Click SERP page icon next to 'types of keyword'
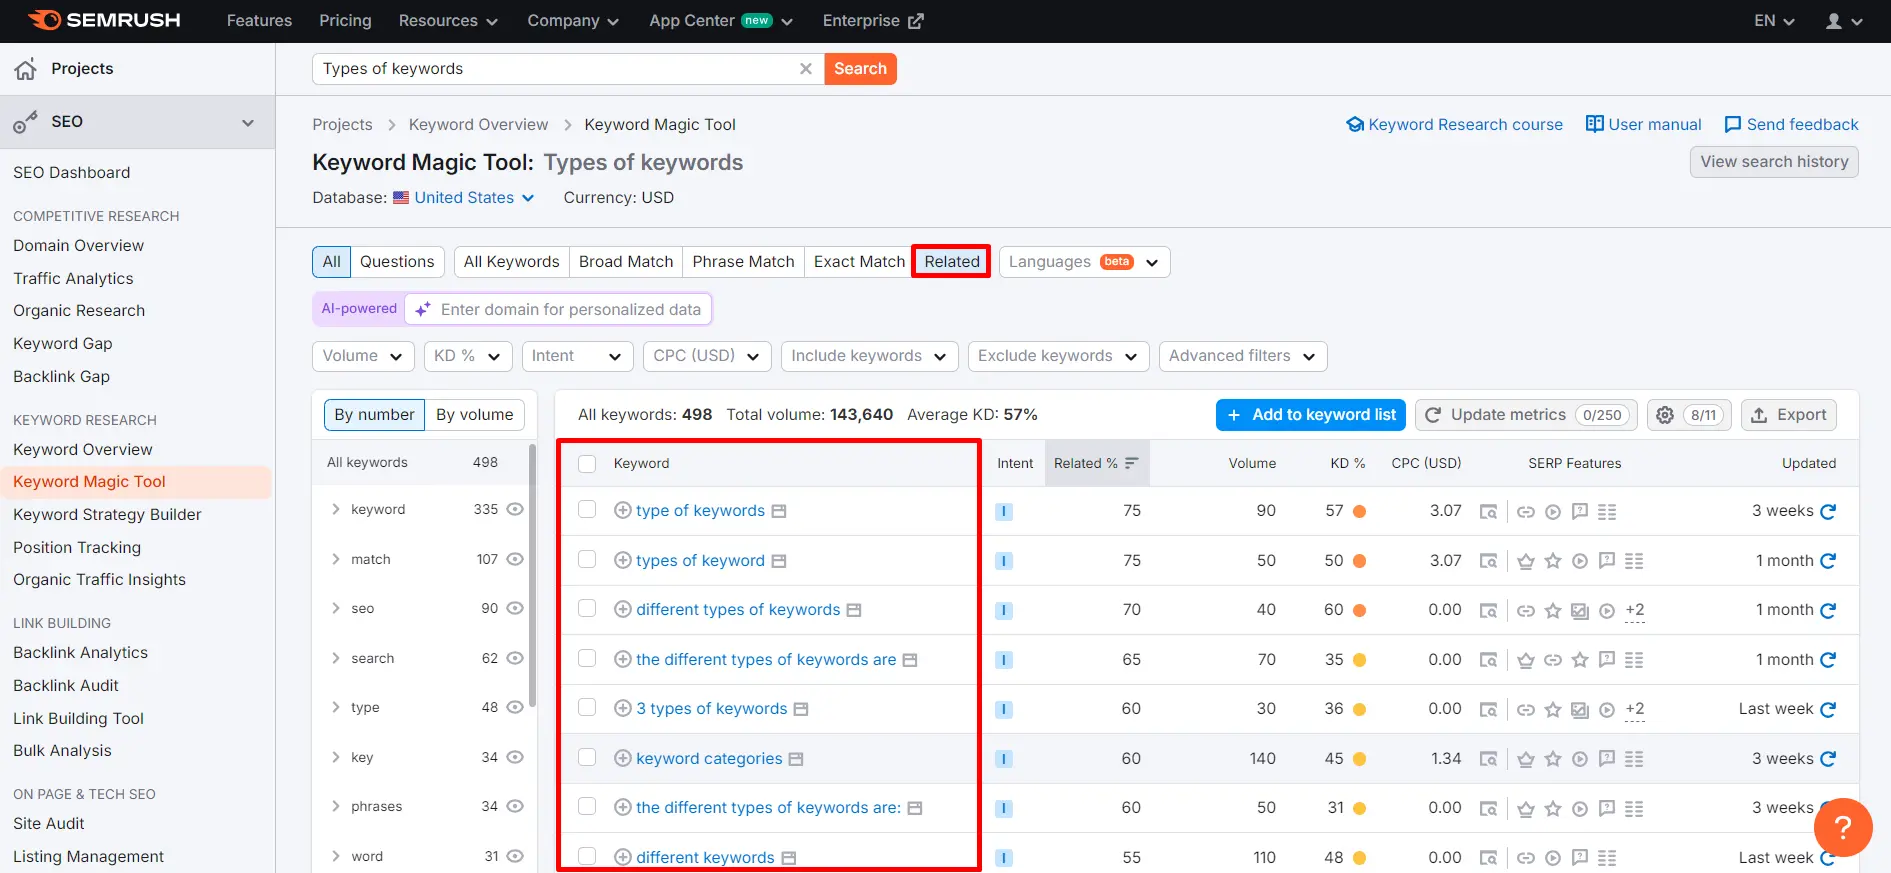 [x=779, y=561]
